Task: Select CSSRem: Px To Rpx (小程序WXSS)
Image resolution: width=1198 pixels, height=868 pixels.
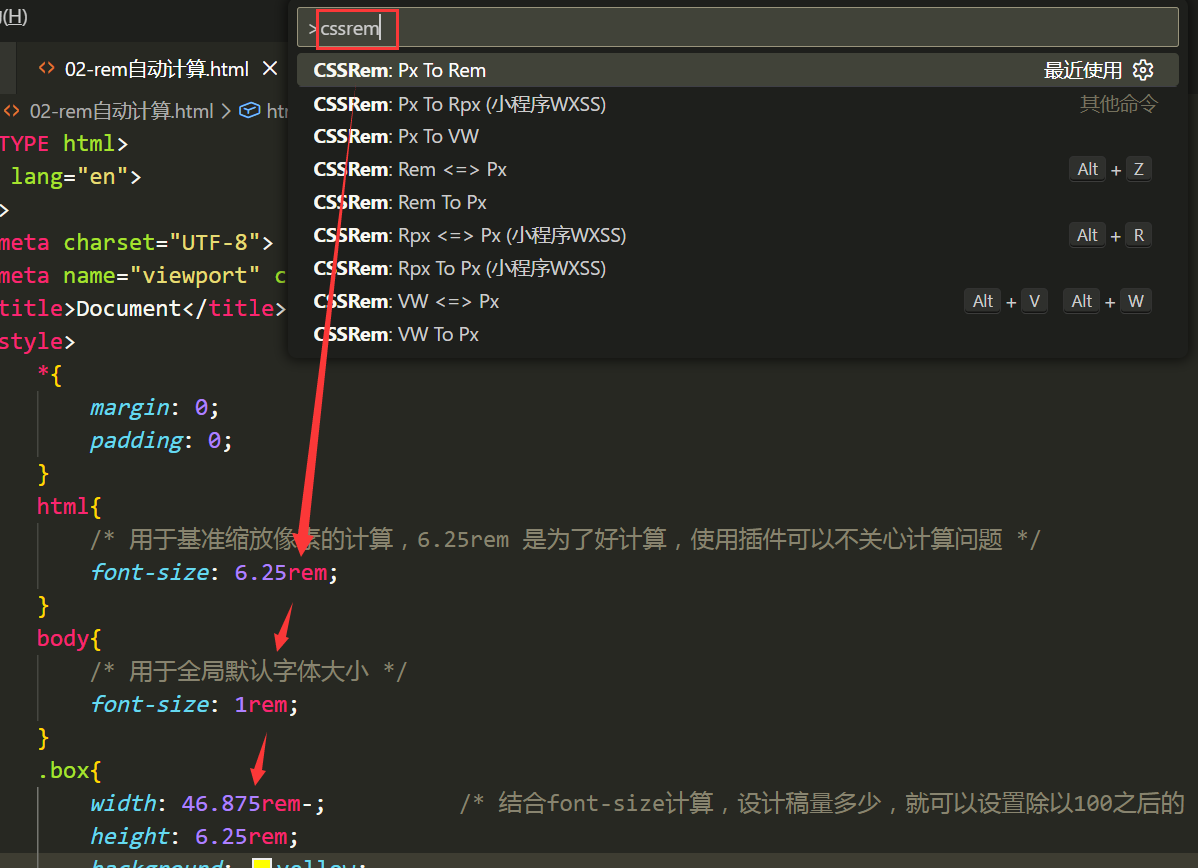Action: (x=460, y=104)
